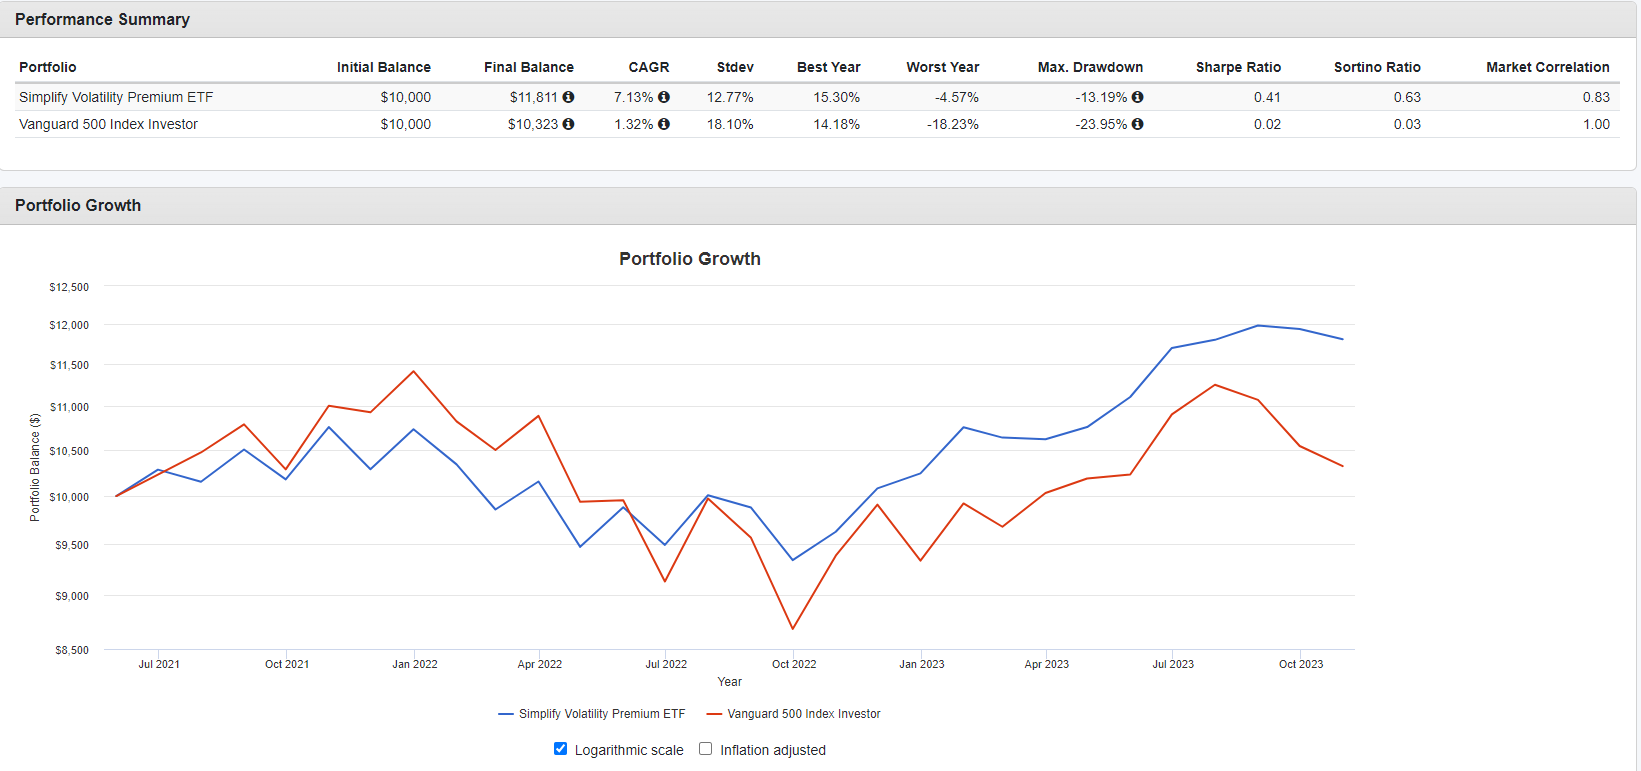Toggle red Vanguard 500 Index Investor legend entry

pyautogui.click(x=794, y=714)
